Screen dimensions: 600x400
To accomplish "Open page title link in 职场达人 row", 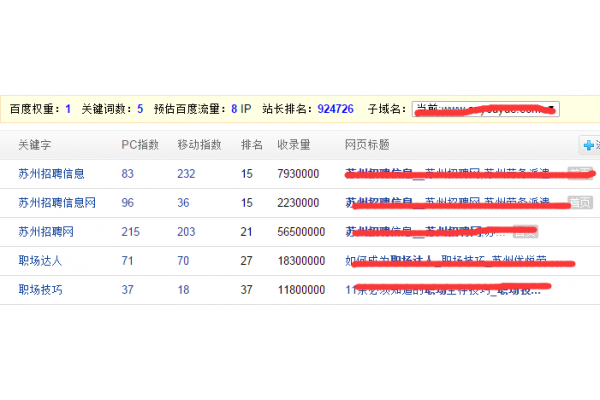I will coord(446,261).
